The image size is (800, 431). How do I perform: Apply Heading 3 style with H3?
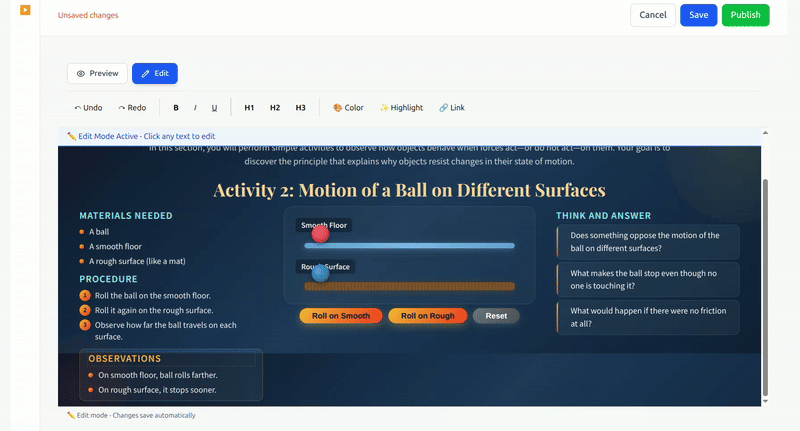[x=301, y=108]
